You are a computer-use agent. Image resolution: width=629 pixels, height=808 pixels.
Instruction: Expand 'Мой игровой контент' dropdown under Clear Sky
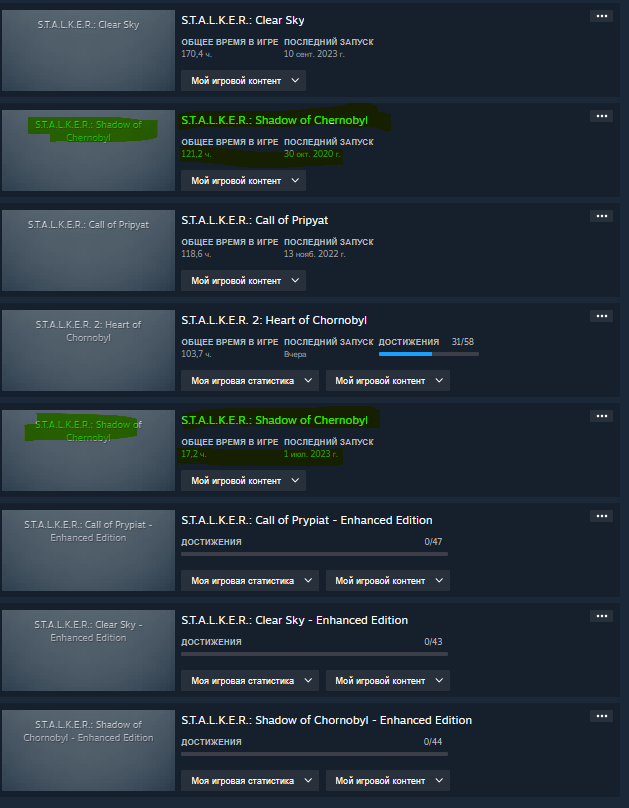243,81
